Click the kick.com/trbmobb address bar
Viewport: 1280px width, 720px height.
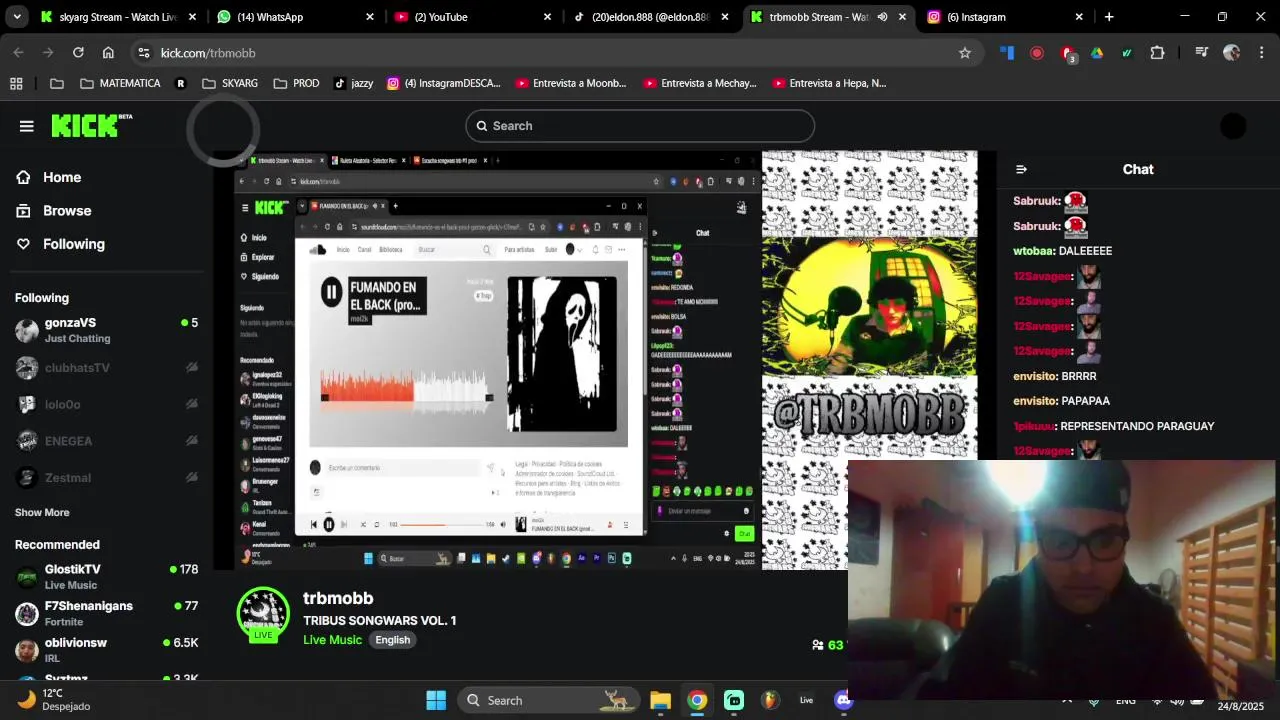560,53
